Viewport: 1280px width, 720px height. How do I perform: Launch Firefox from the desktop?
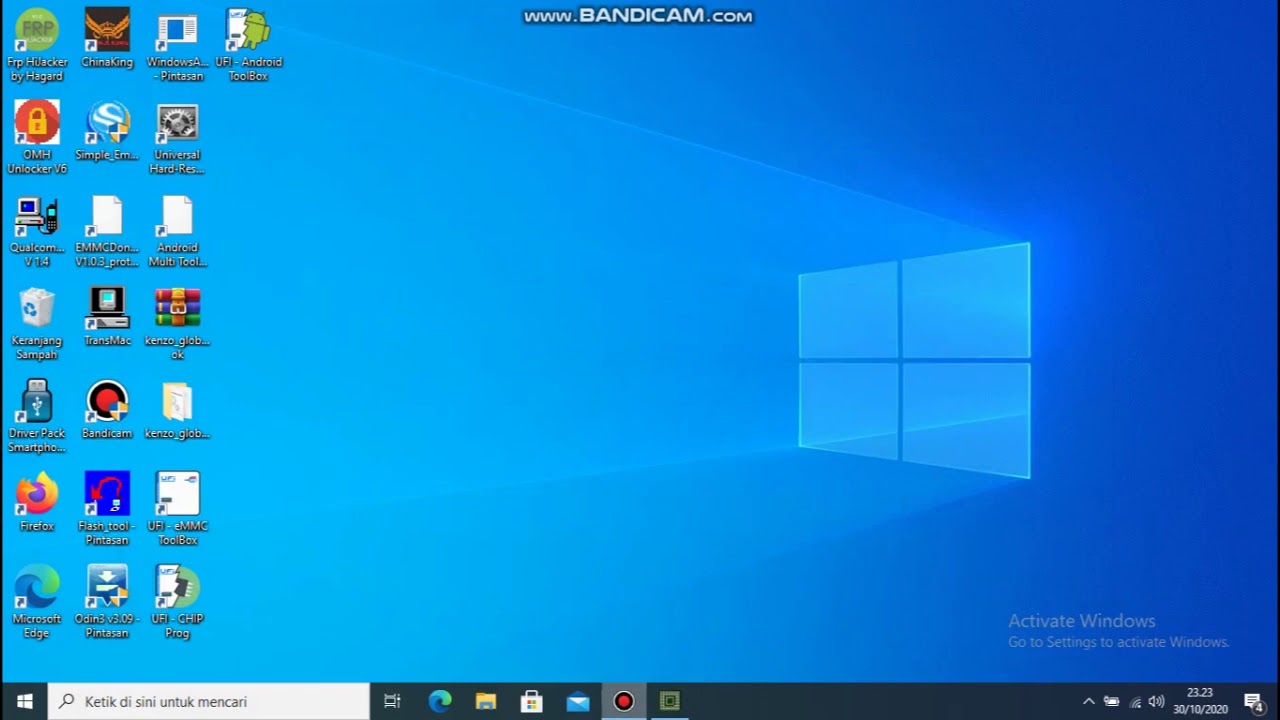coord(37,502)
